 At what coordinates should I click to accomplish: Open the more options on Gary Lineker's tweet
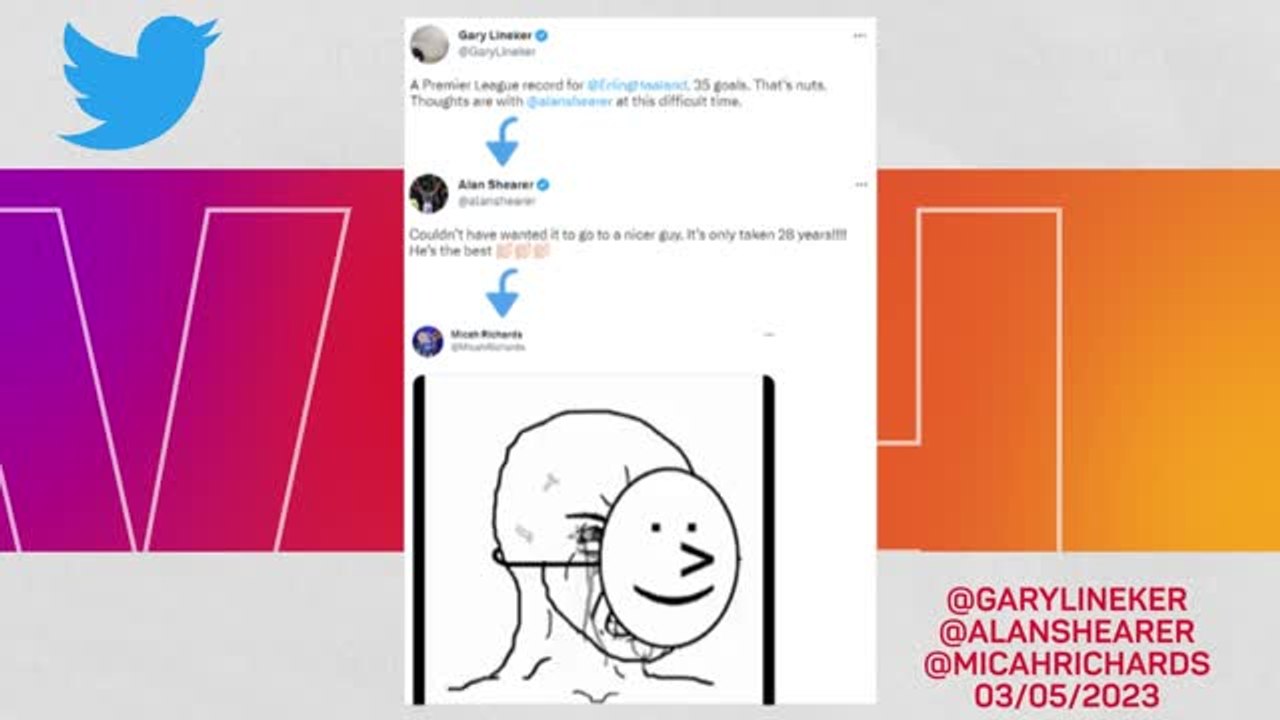[x=860, y=35]
